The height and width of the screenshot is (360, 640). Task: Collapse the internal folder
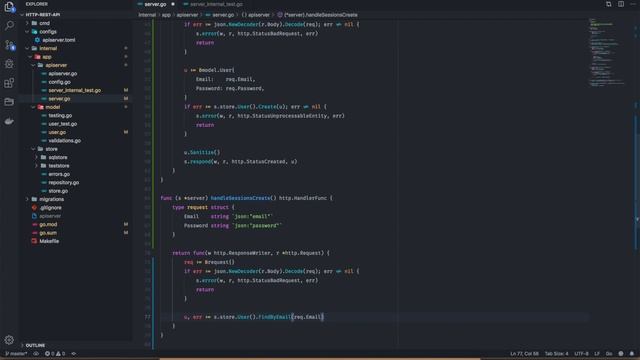click(x=48, y=48)
